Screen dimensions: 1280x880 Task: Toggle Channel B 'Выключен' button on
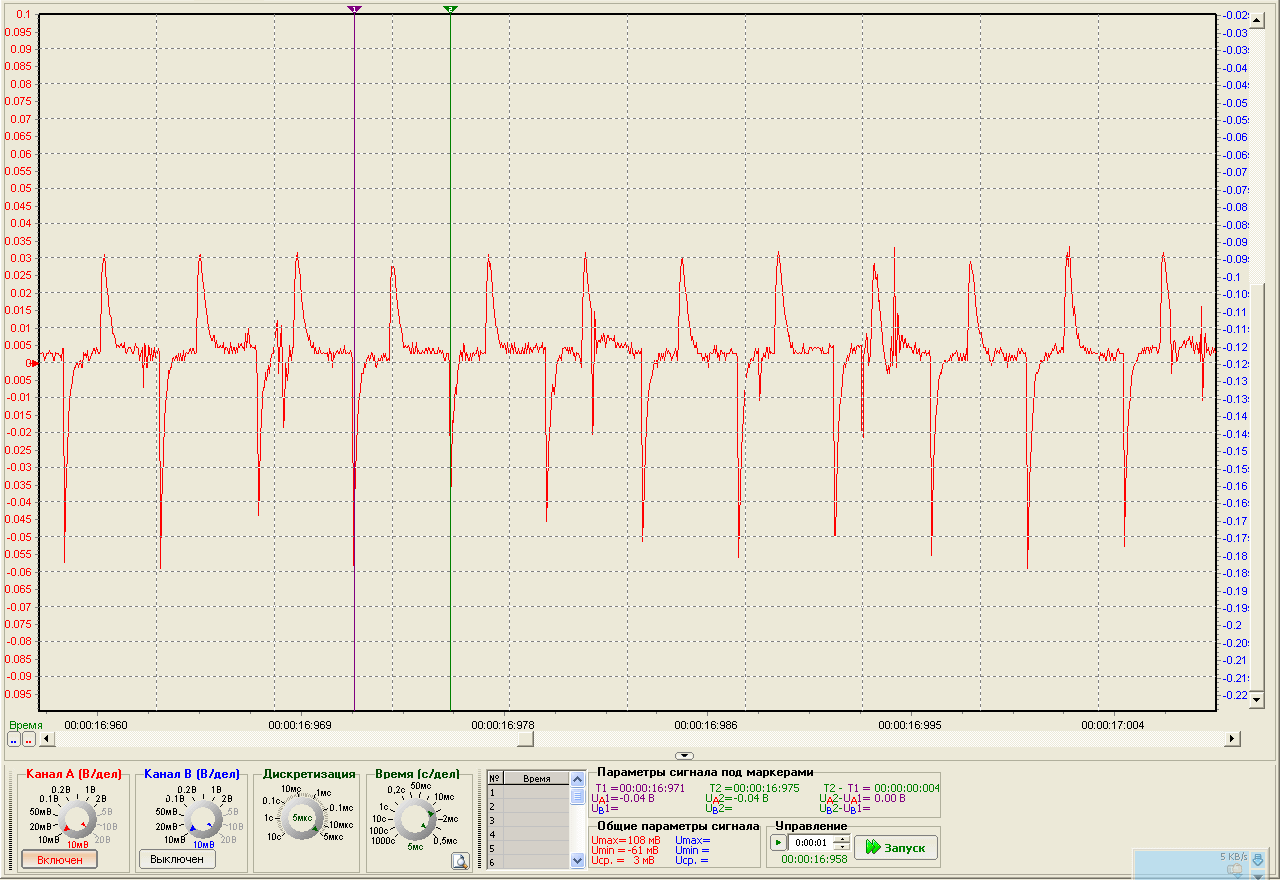pyautogui.click(x=177, y=859)
